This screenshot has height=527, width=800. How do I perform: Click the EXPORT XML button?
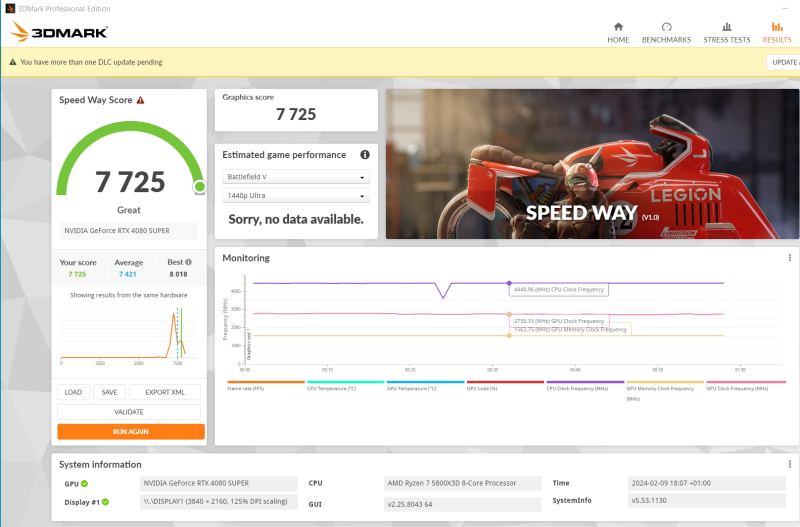165,392
